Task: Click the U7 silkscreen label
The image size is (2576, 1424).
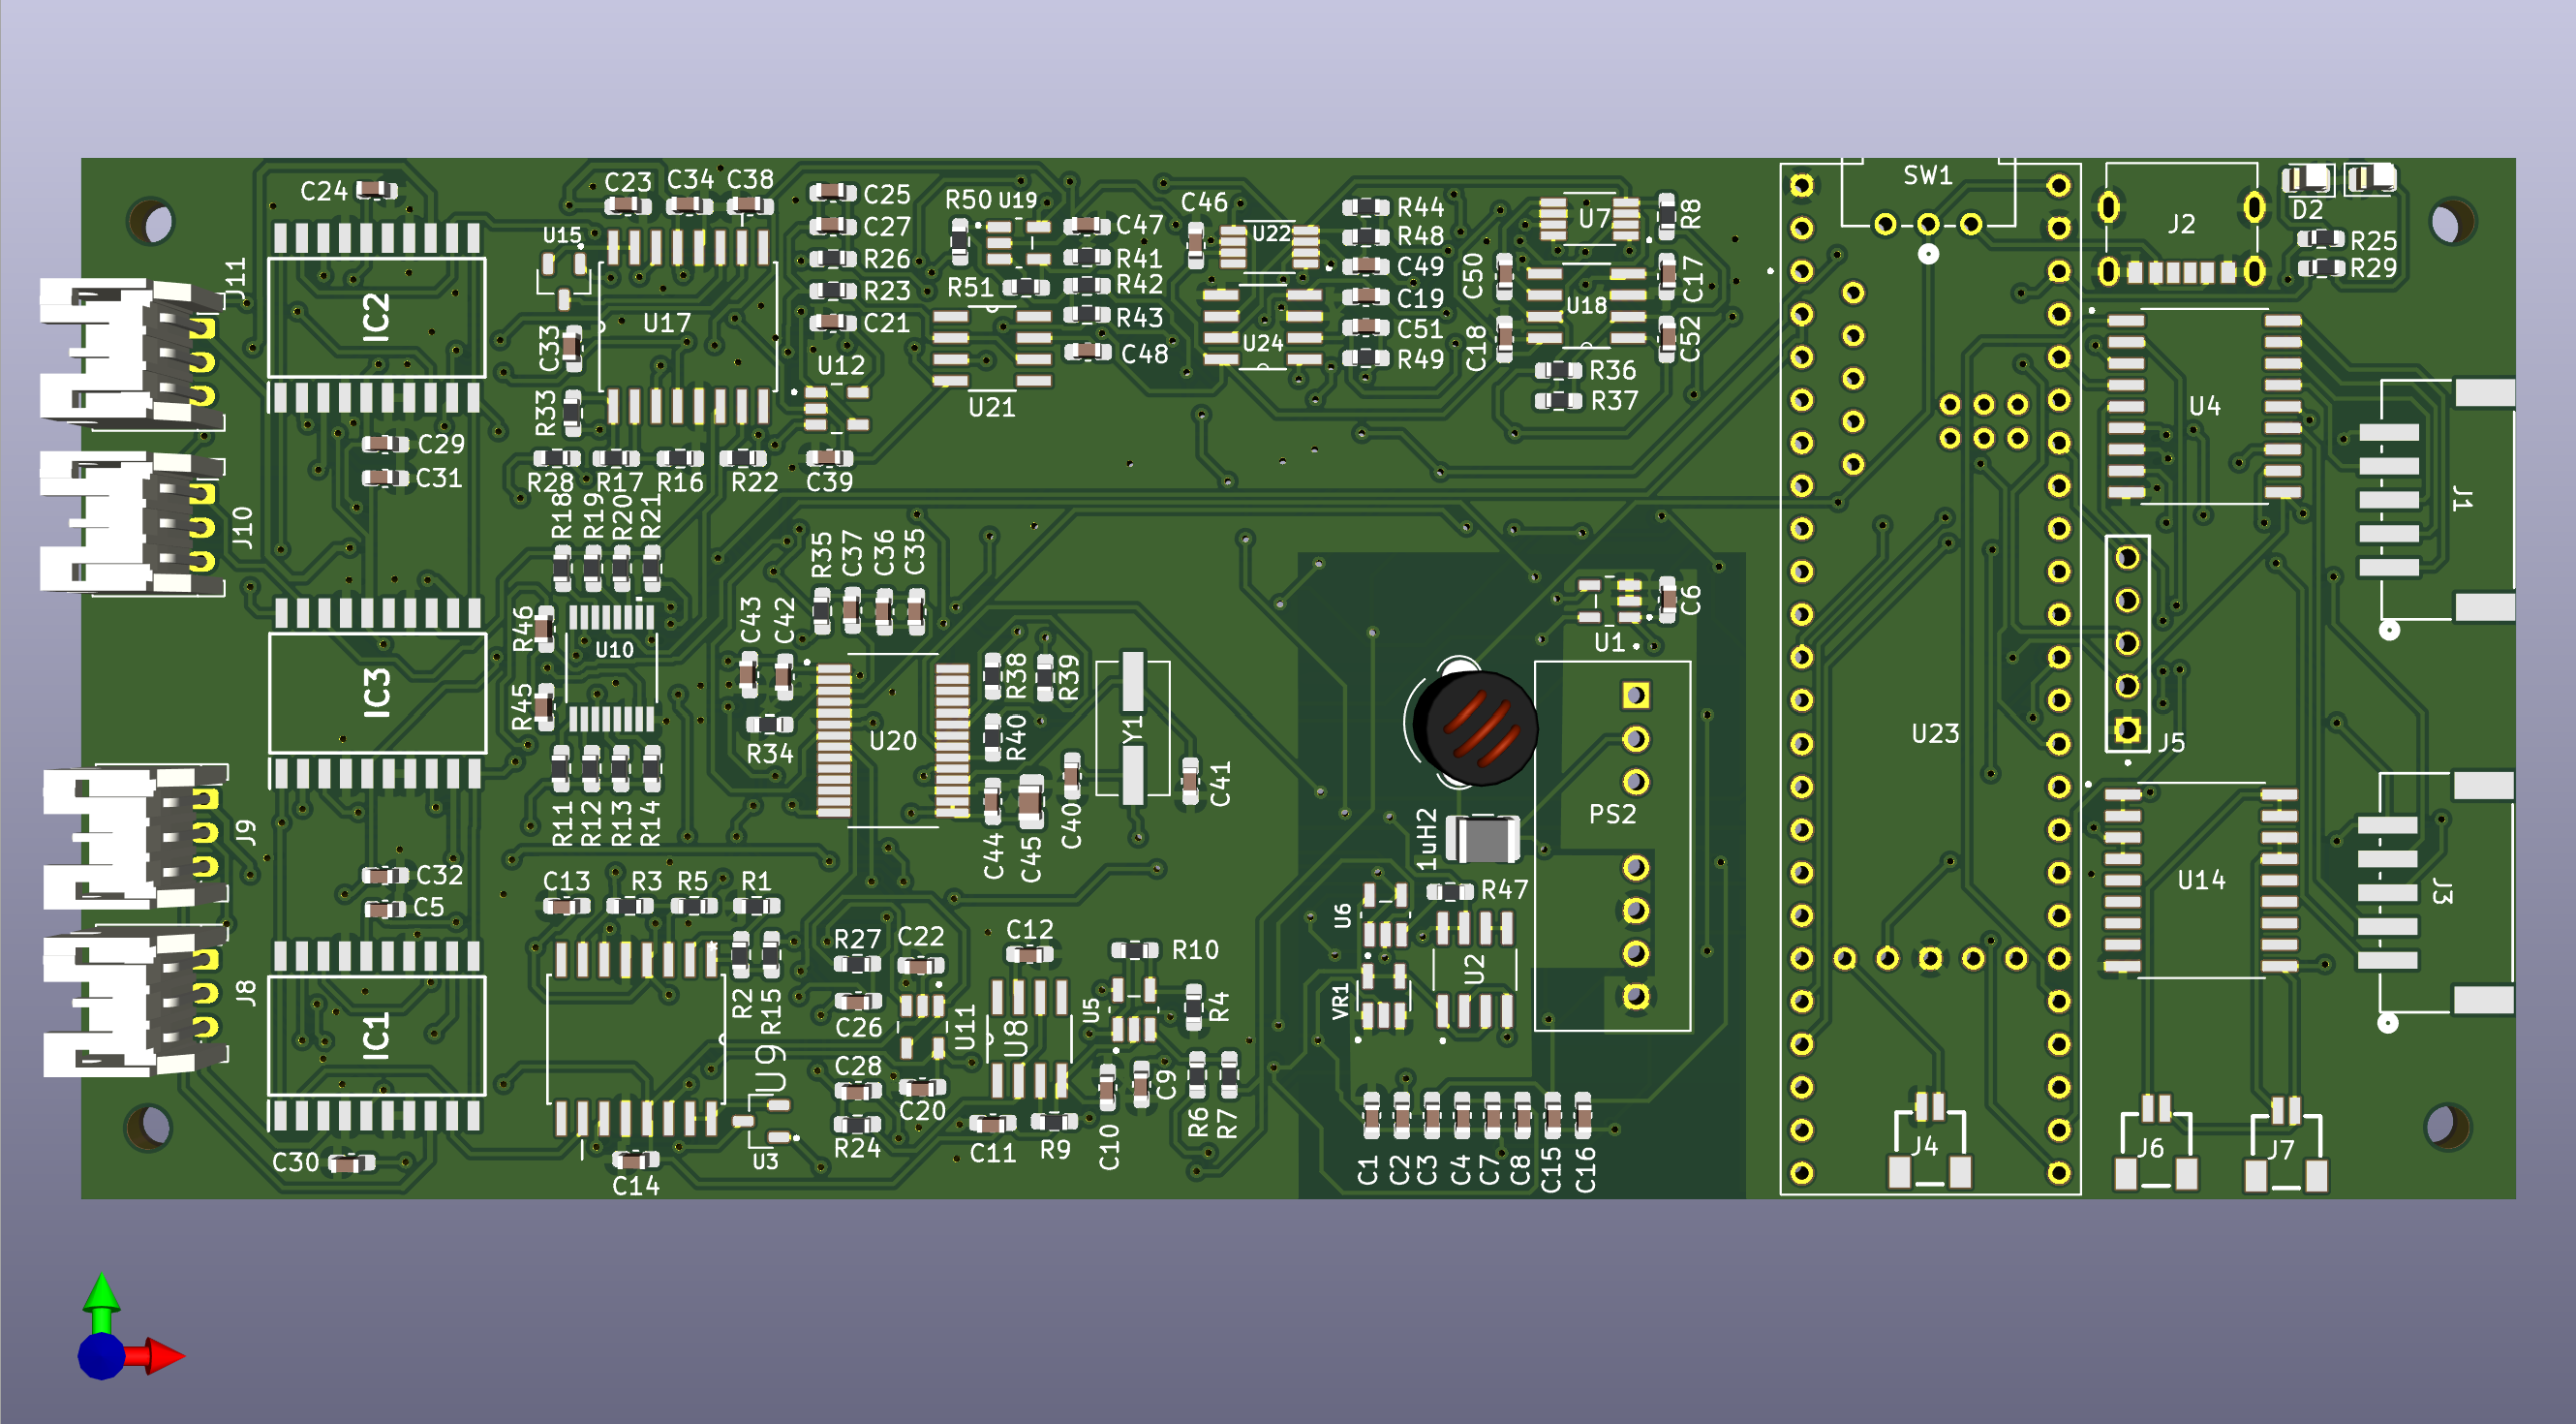Action: click(x=1594, y=218)
